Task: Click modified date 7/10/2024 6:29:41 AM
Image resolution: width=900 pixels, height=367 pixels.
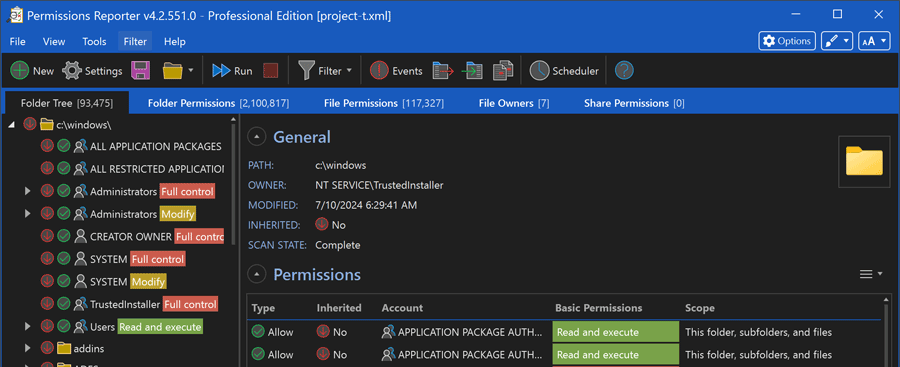Action: (366, 205)
